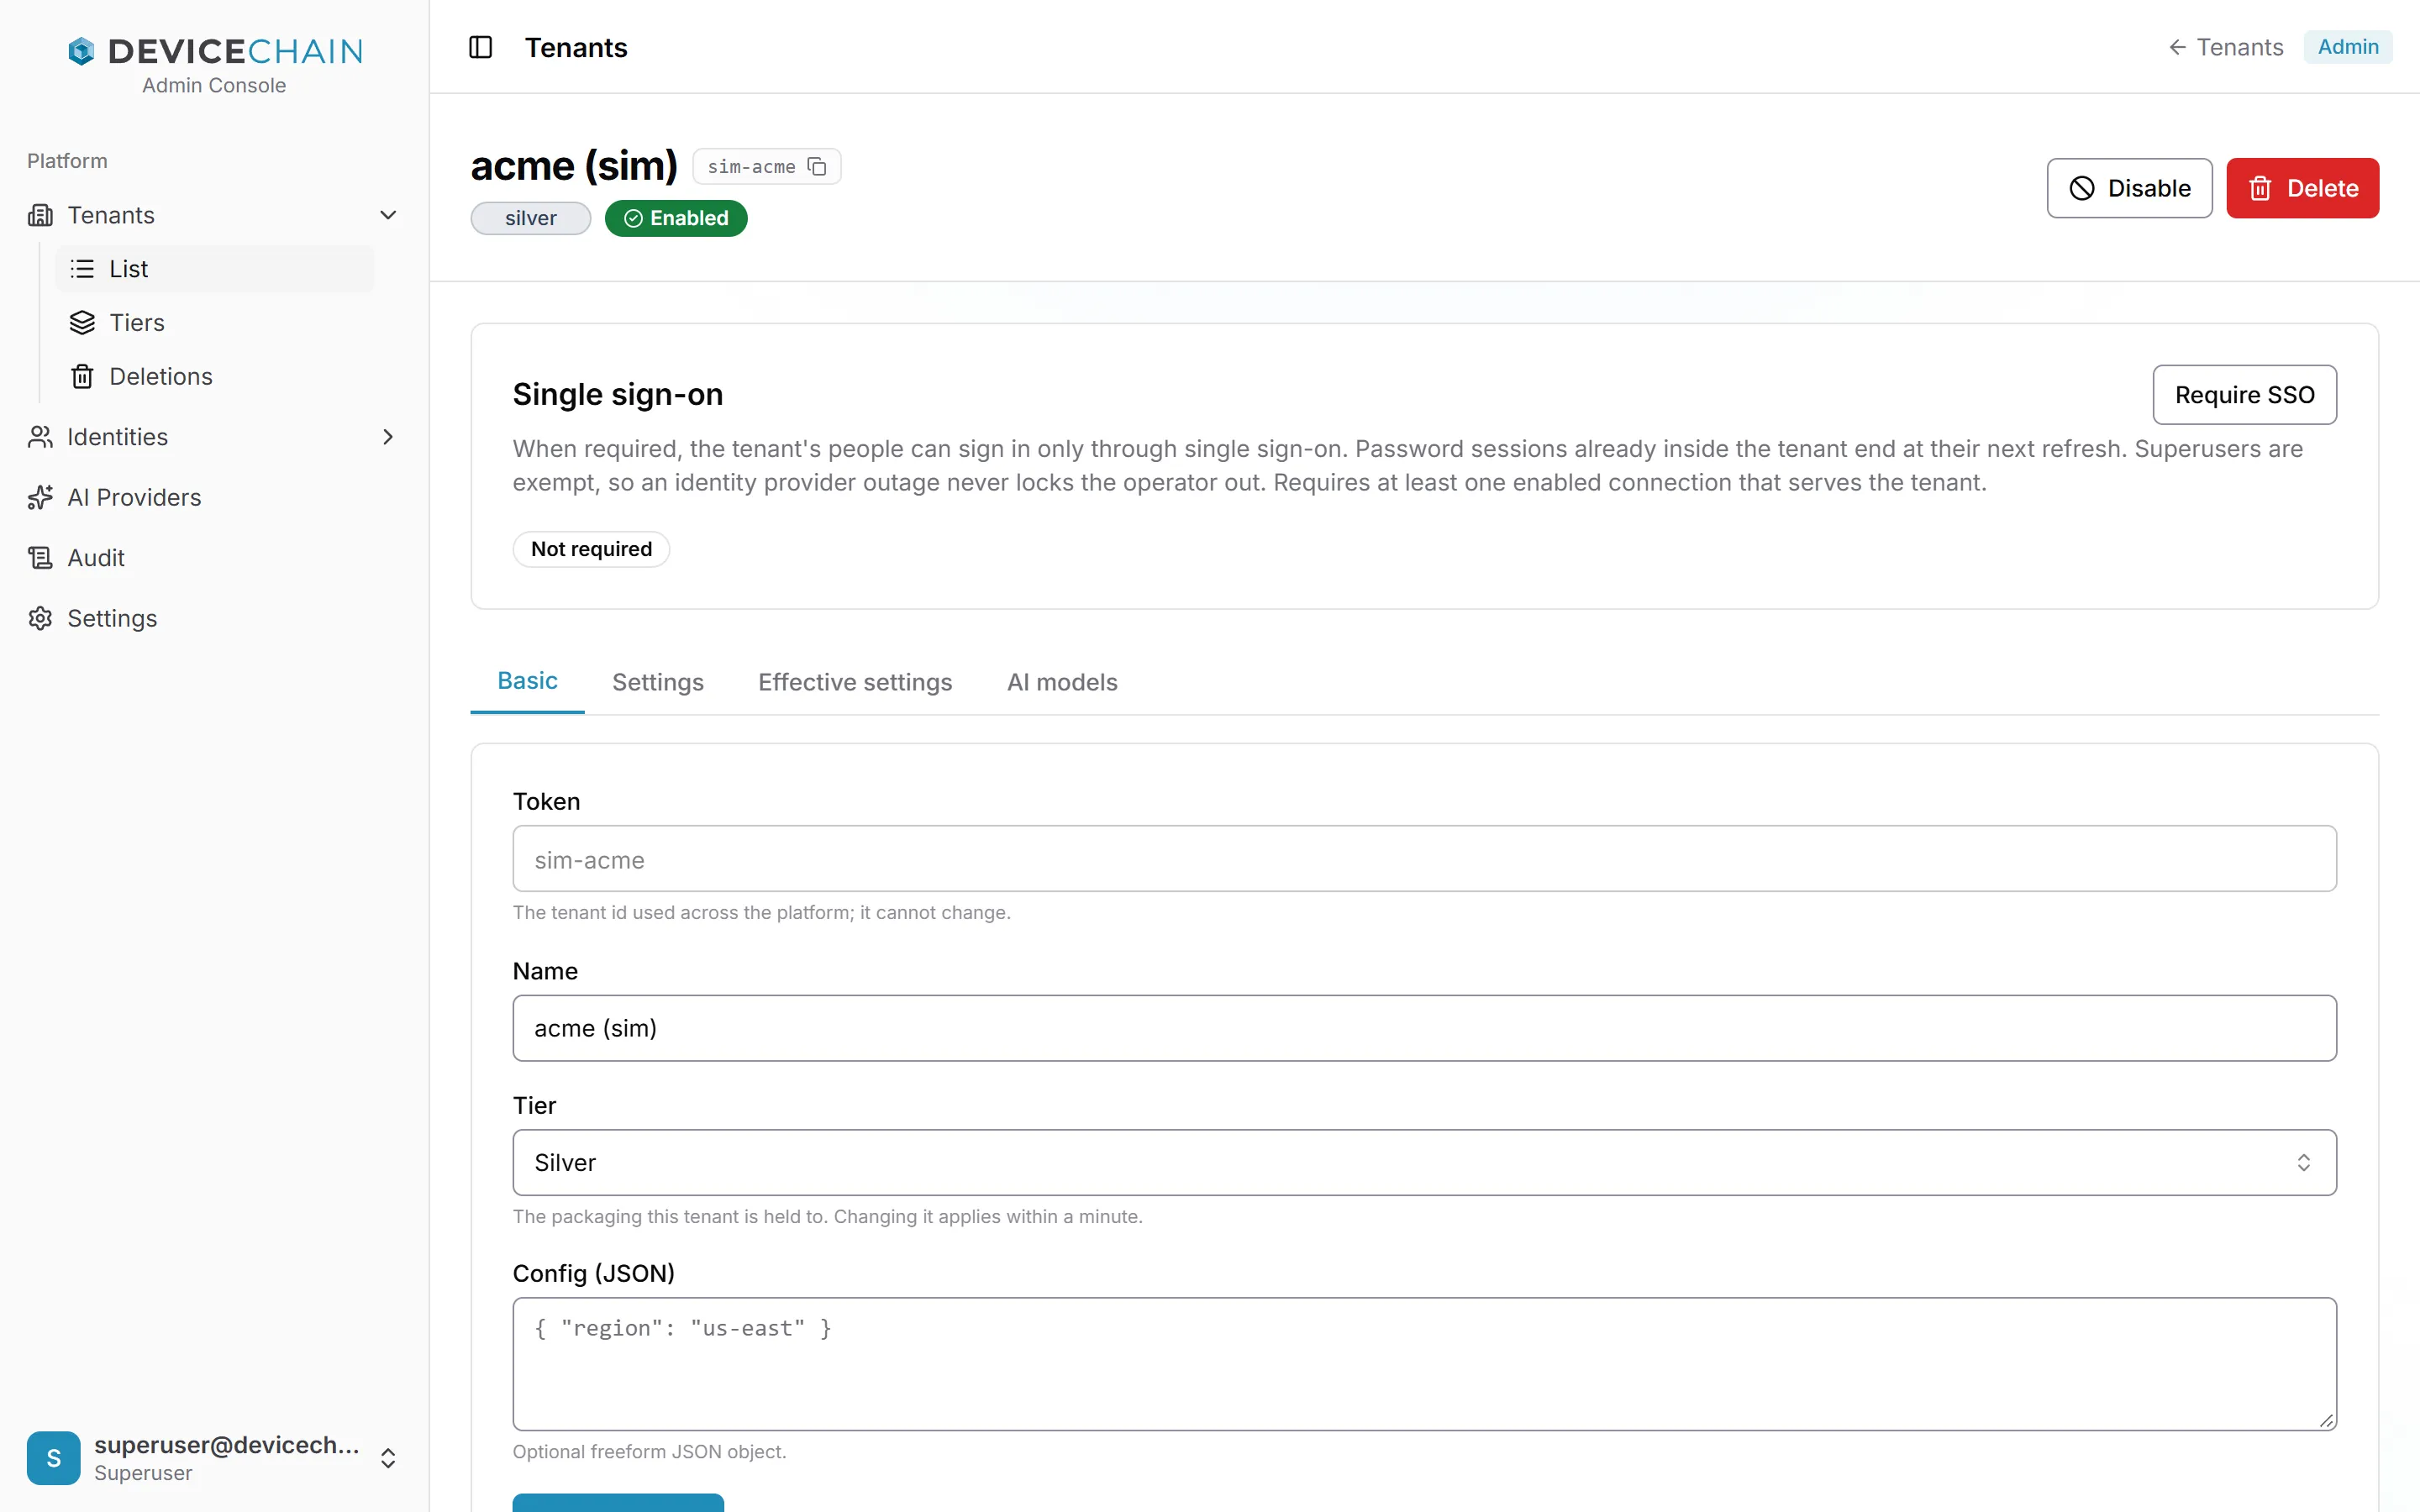This screenshot has width=2420, height=1512.
Task: Click the Token field showing sim-acme
Action: [1424, 858]
